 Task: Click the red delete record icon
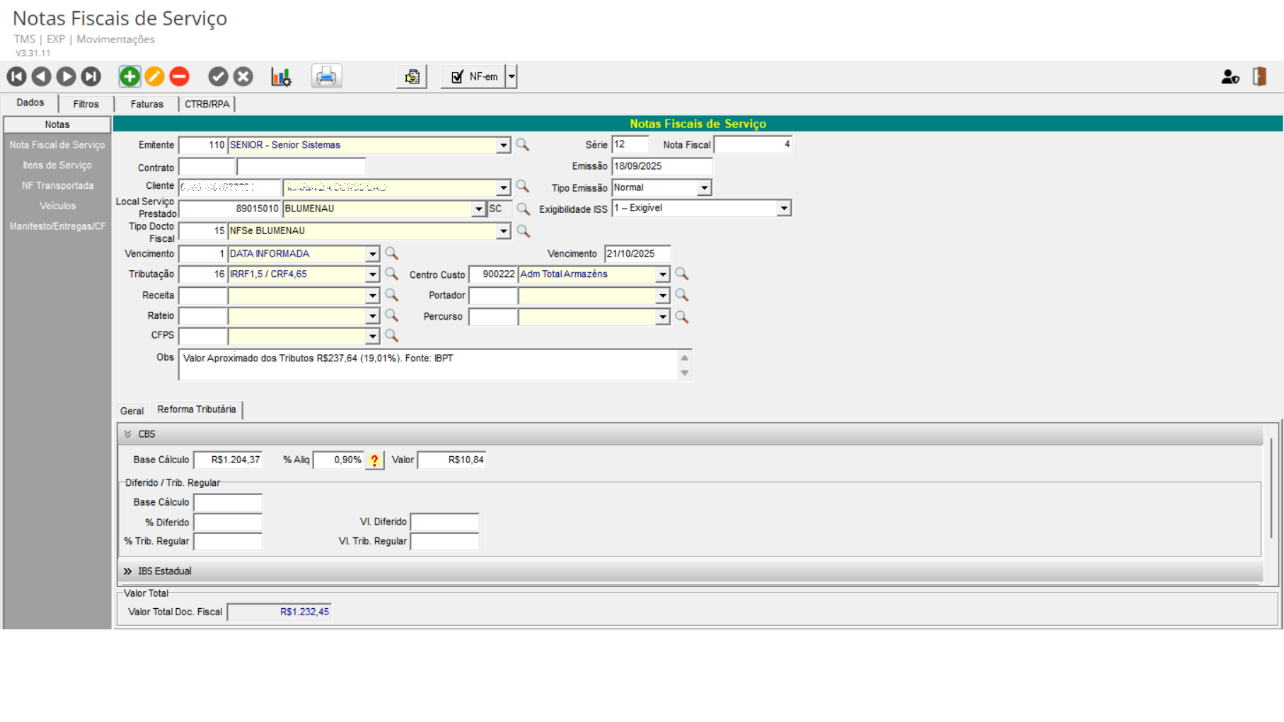point(179,77)
